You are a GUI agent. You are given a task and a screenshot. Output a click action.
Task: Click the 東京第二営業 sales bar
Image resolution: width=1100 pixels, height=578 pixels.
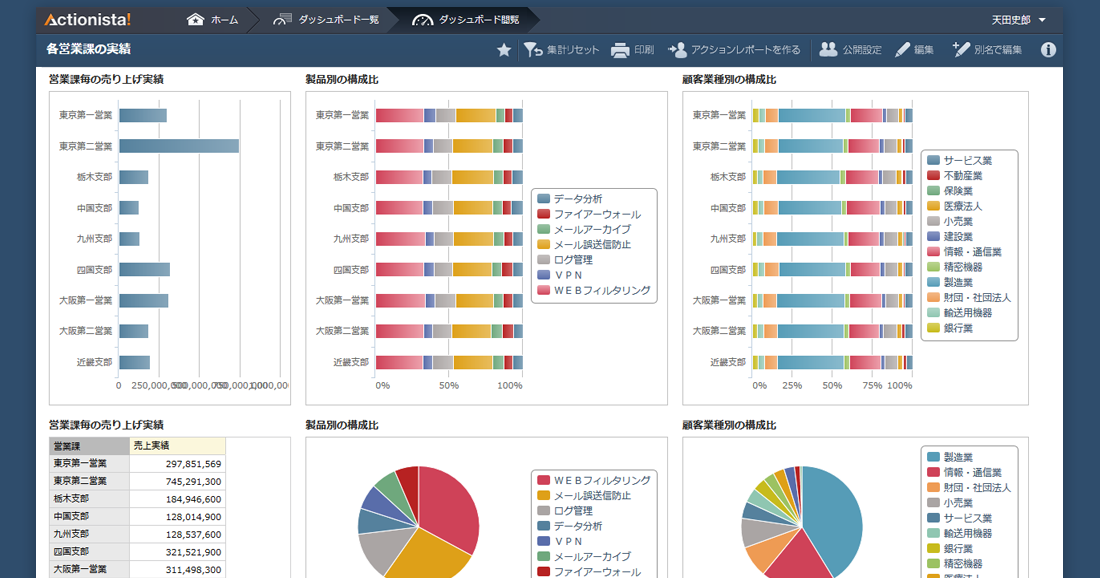click(178, 146)
